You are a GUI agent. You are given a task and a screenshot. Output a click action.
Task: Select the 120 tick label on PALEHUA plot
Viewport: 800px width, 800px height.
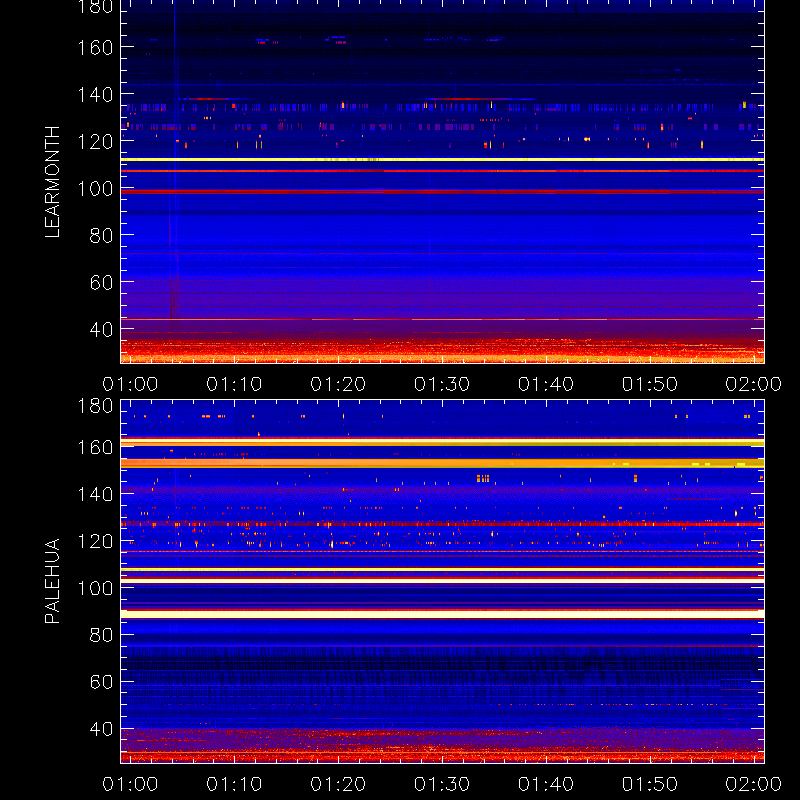[95, 541]
